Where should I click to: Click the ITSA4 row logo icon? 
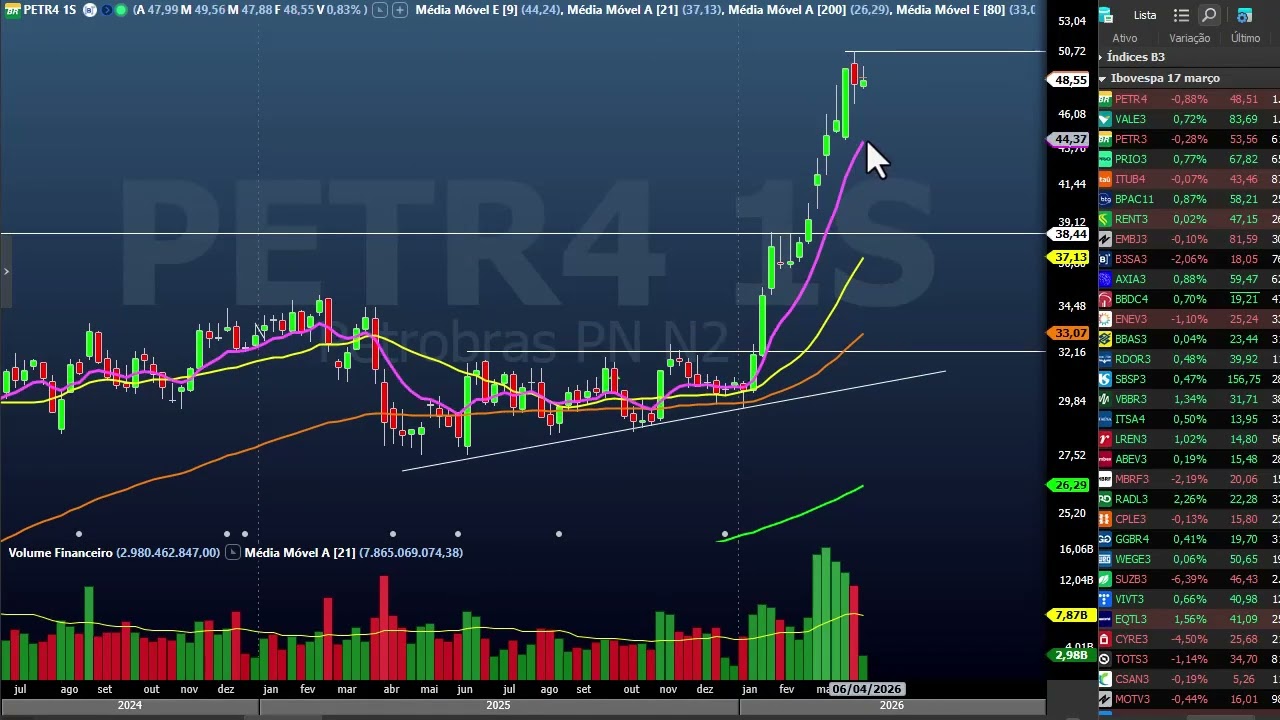pyautogui.click(x=1105, y=419)
